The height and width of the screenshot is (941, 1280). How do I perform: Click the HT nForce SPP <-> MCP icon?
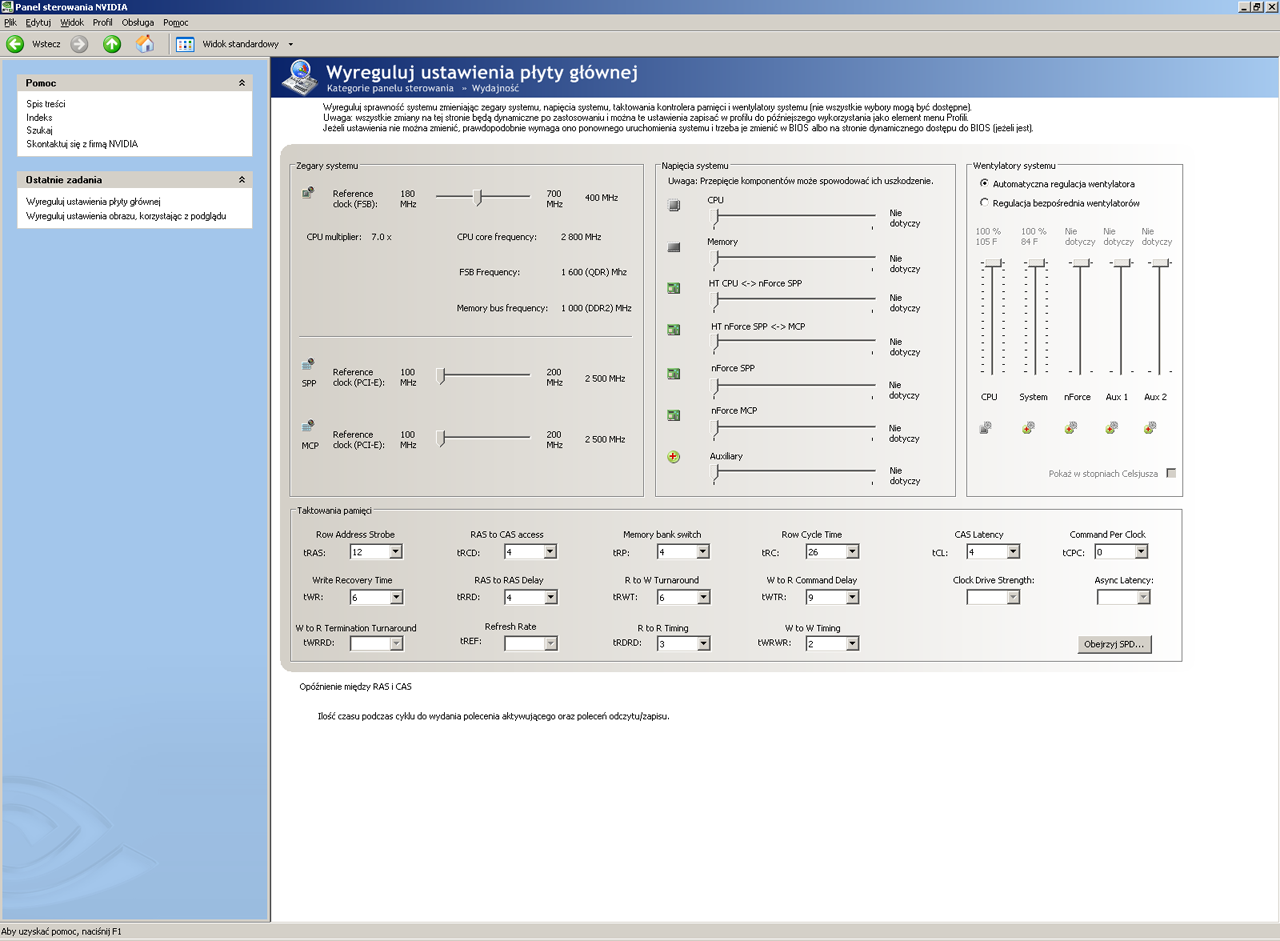pos(674,330)
